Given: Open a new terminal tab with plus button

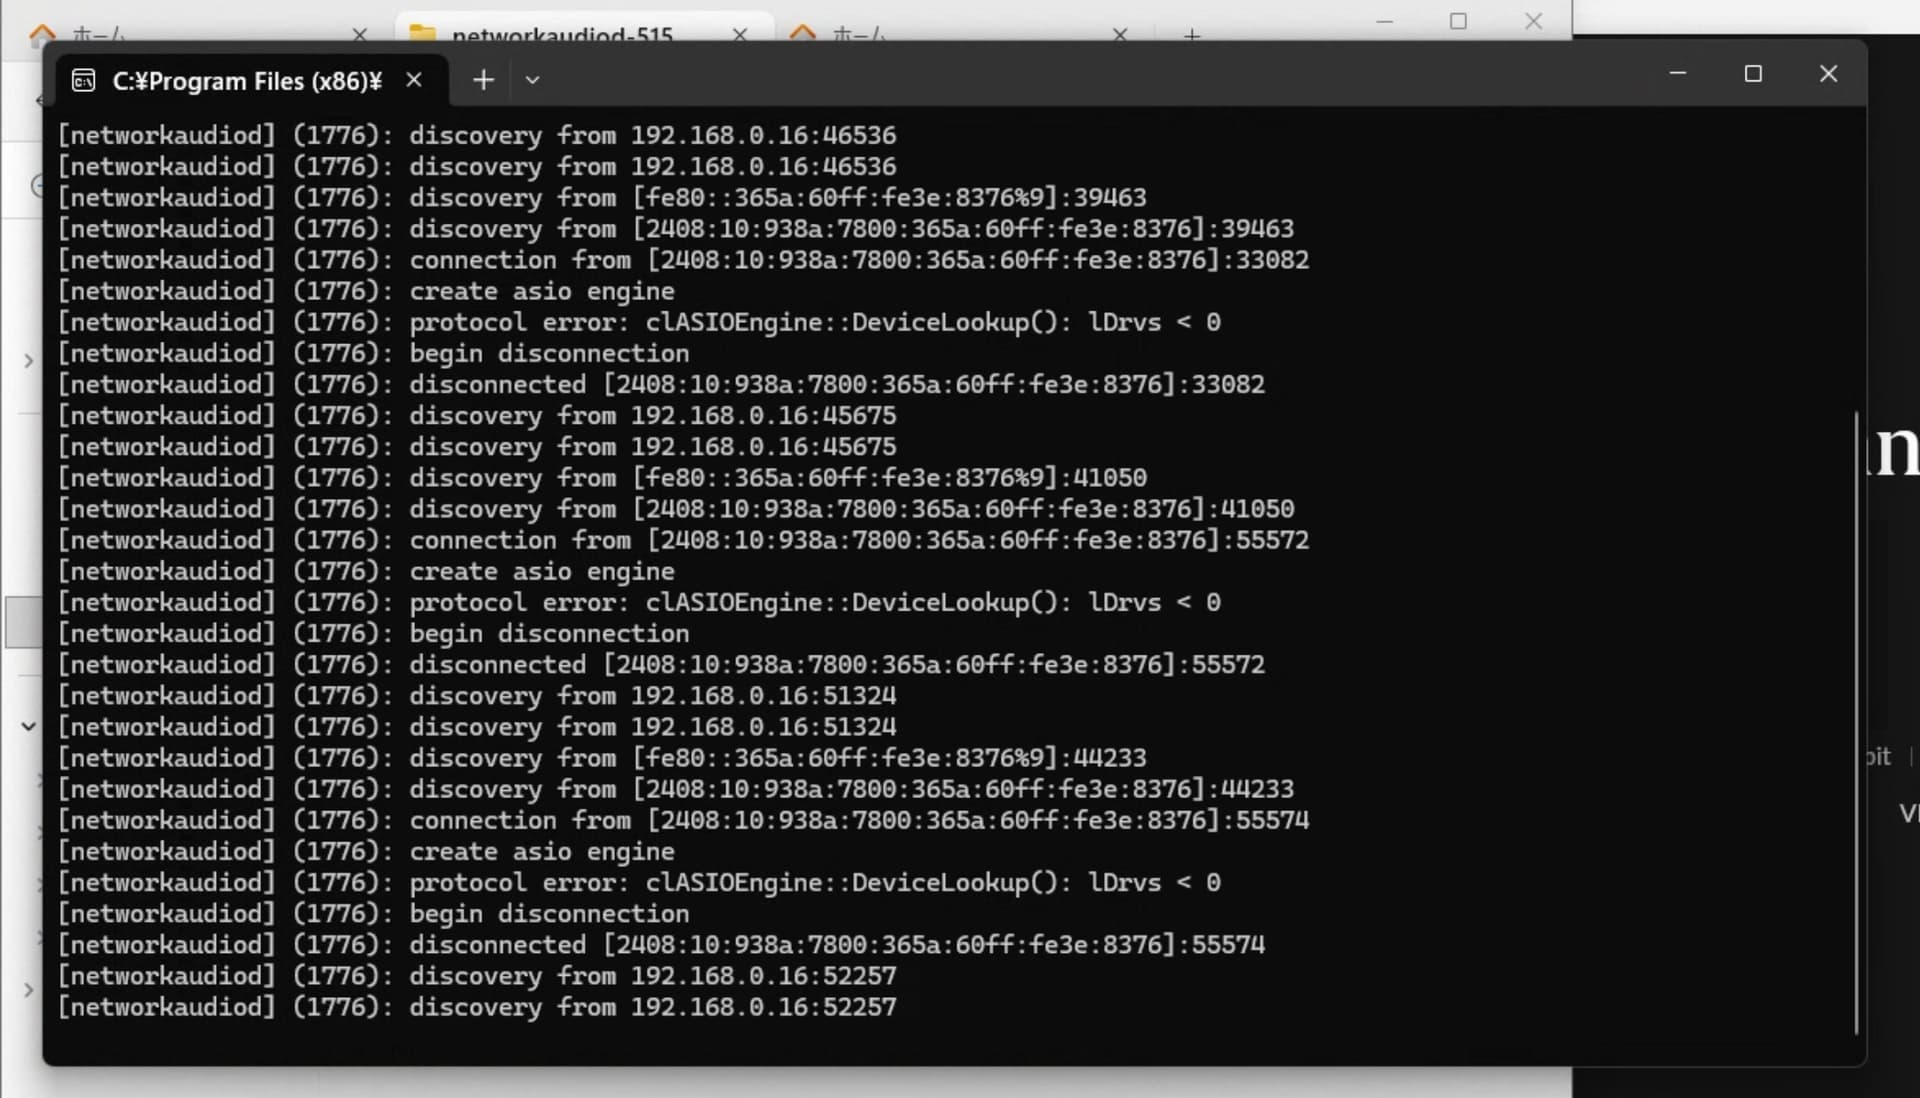Looking at the screenshot, I should [483, 80].
